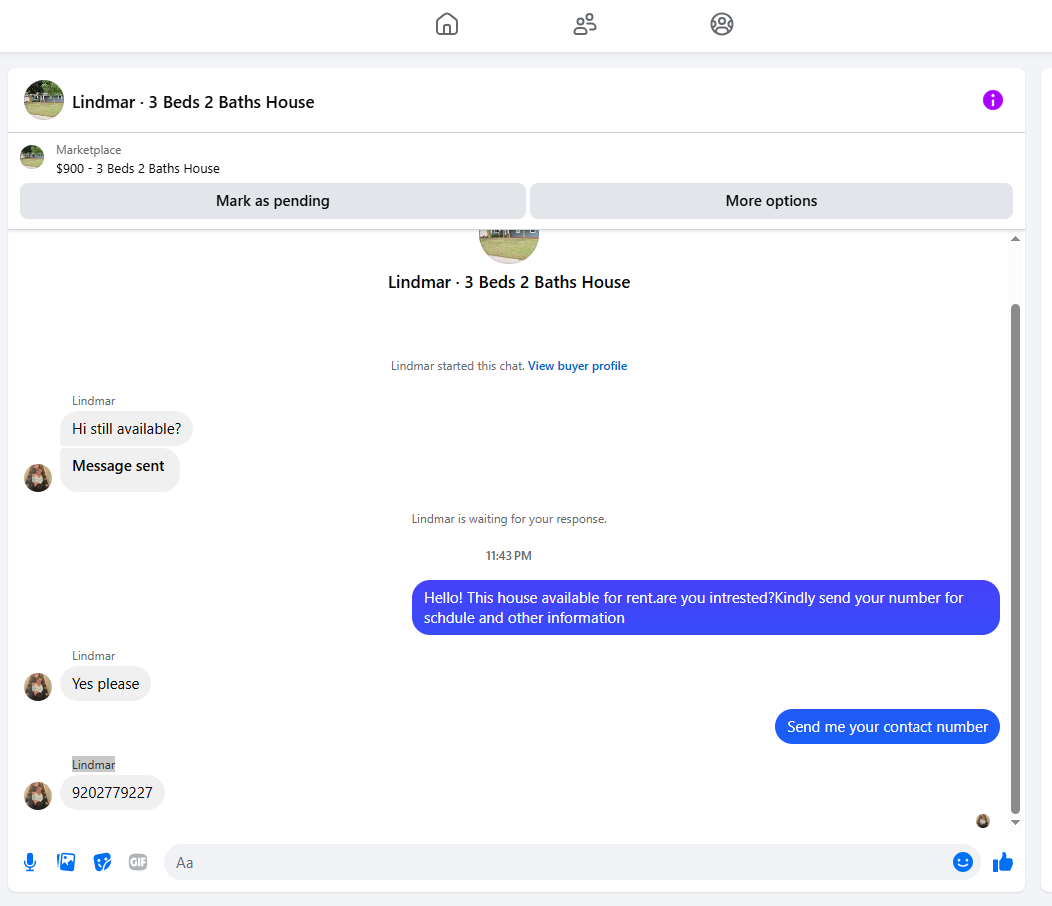
Task: Attach a photo with the image icon
Action: [66, 862]
